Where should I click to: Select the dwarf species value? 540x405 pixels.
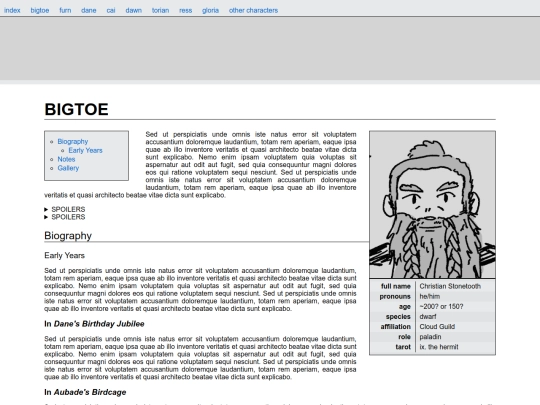[428, 316]
